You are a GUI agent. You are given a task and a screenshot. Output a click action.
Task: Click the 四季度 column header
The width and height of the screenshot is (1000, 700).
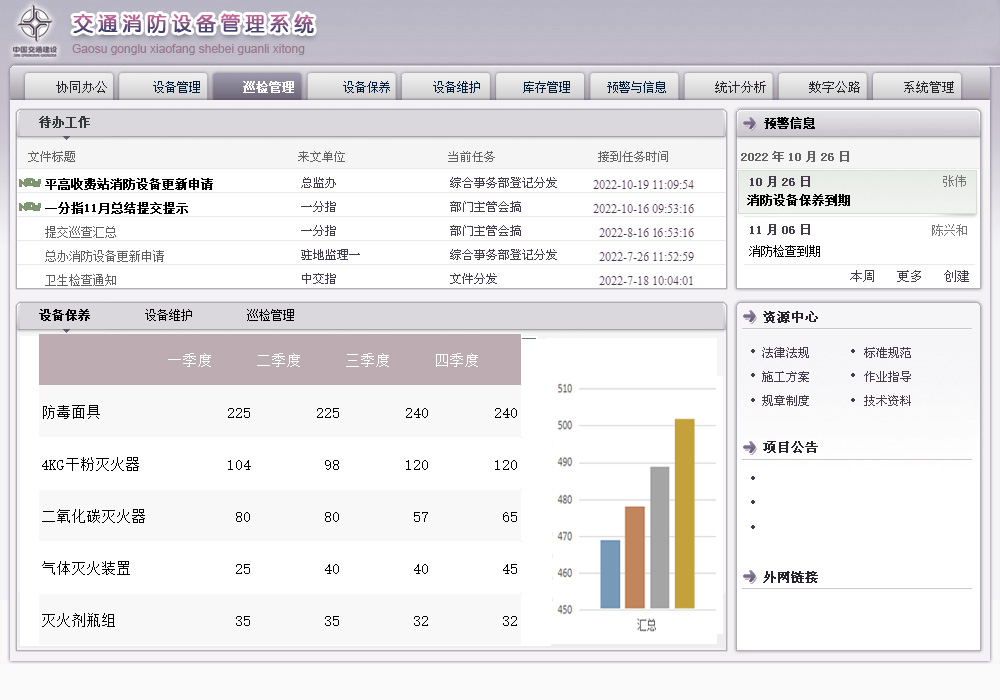[x=457, y=360]
